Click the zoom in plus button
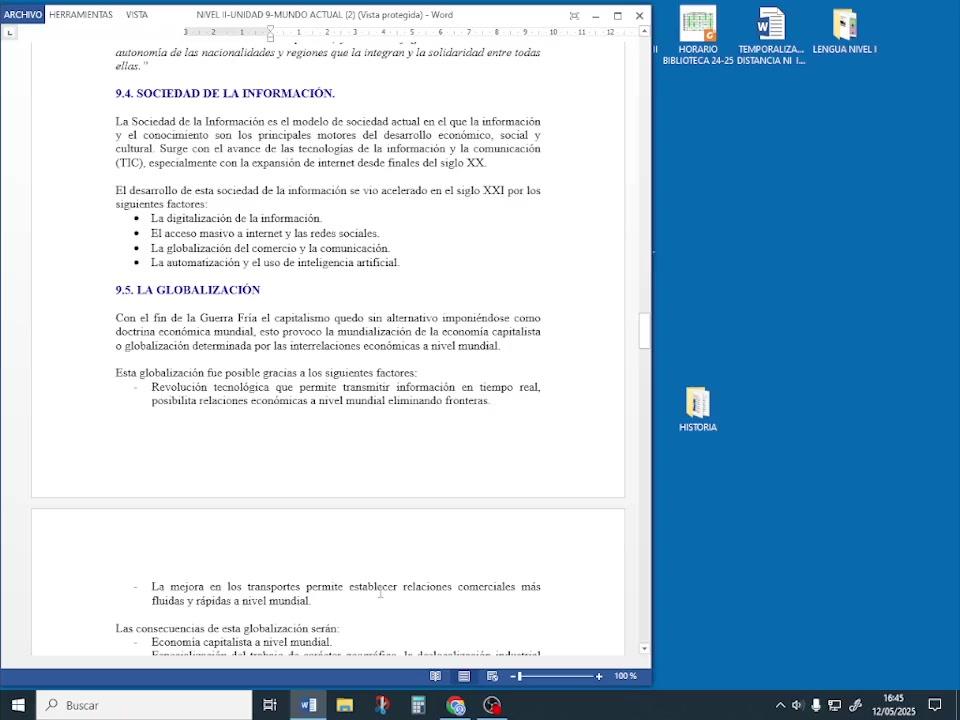960x720 pixels. 599,677
